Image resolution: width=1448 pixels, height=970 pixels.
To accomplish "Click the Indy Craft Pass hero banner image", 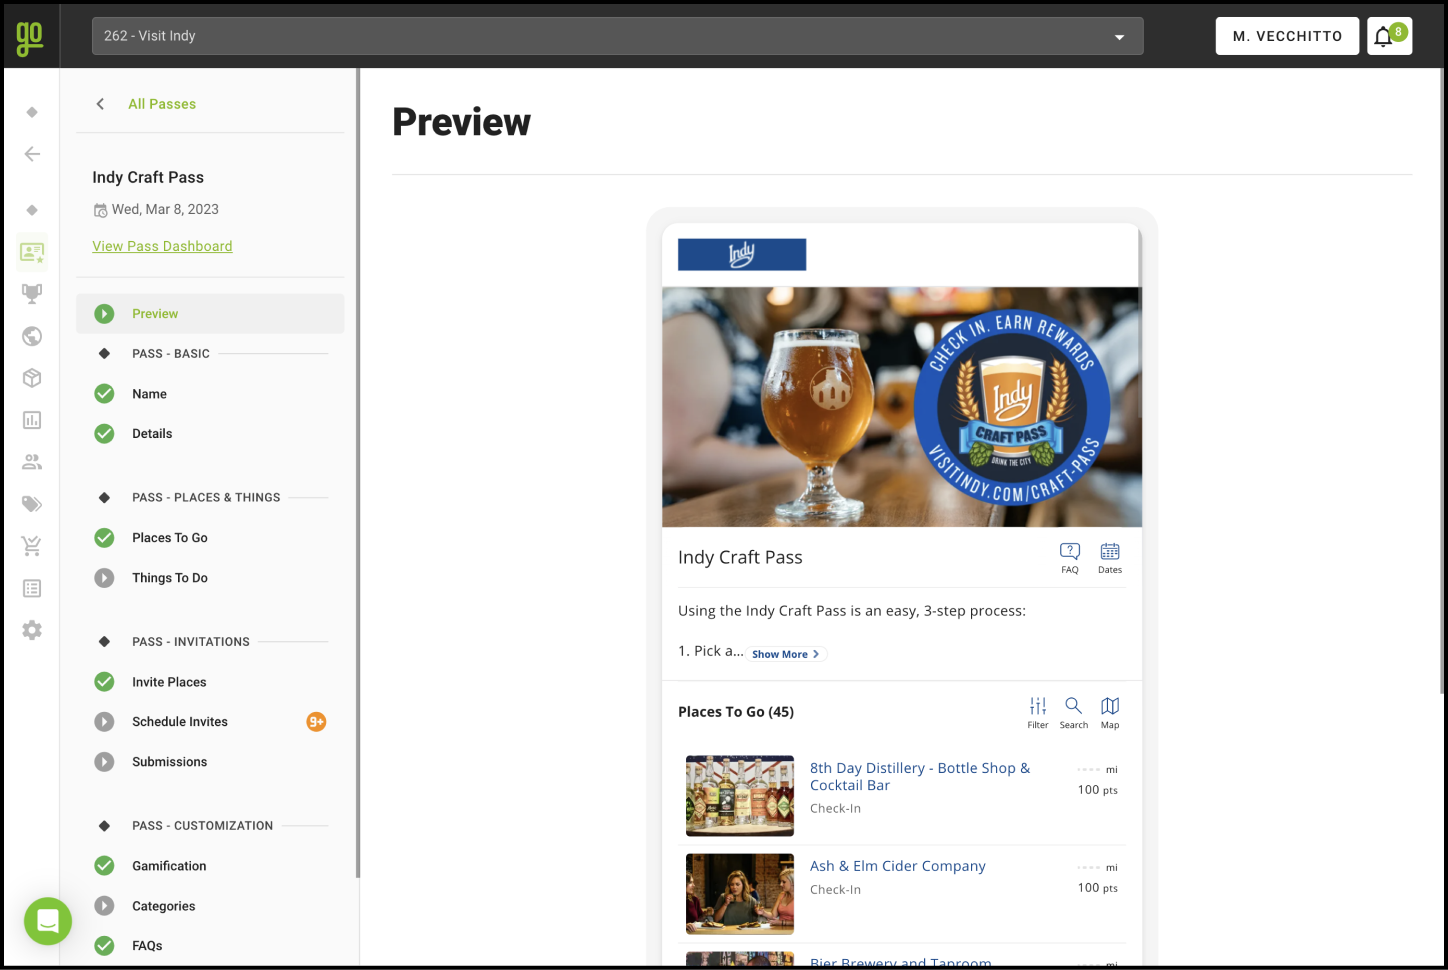I will tap(902, 407).
